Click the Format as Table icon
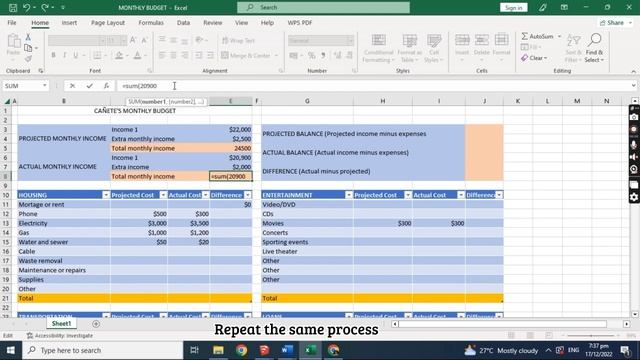640x360 pixels. pos(409,40)
